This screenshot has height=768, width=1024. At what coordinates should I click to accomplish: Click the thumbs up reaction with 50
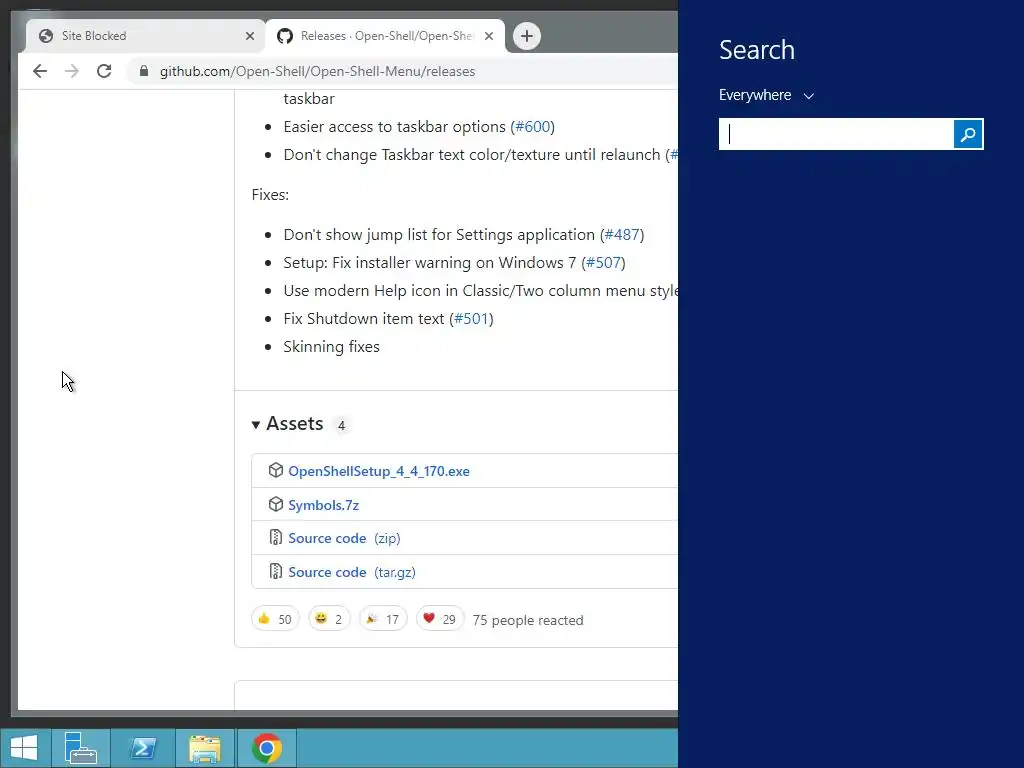(x=275, y=618)
